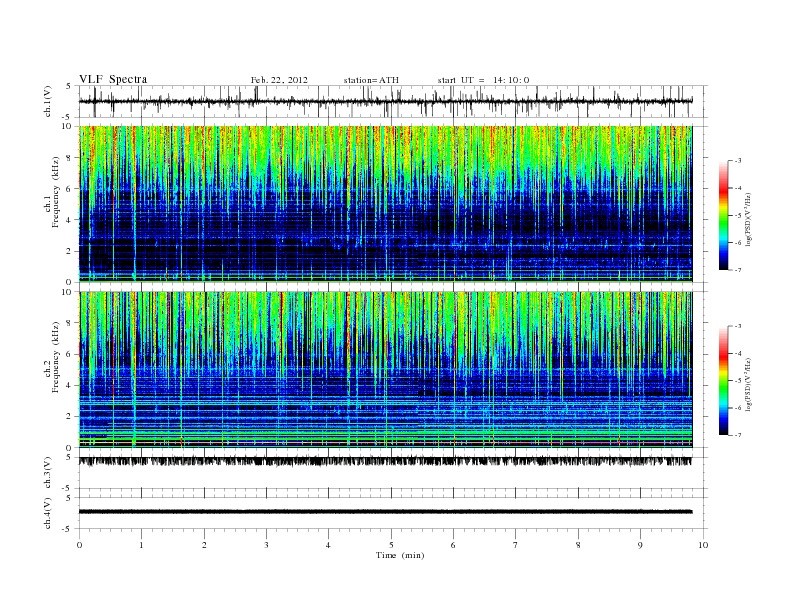Click the time-axis tick label "5"
792x612 pixels.
point(391,545)
